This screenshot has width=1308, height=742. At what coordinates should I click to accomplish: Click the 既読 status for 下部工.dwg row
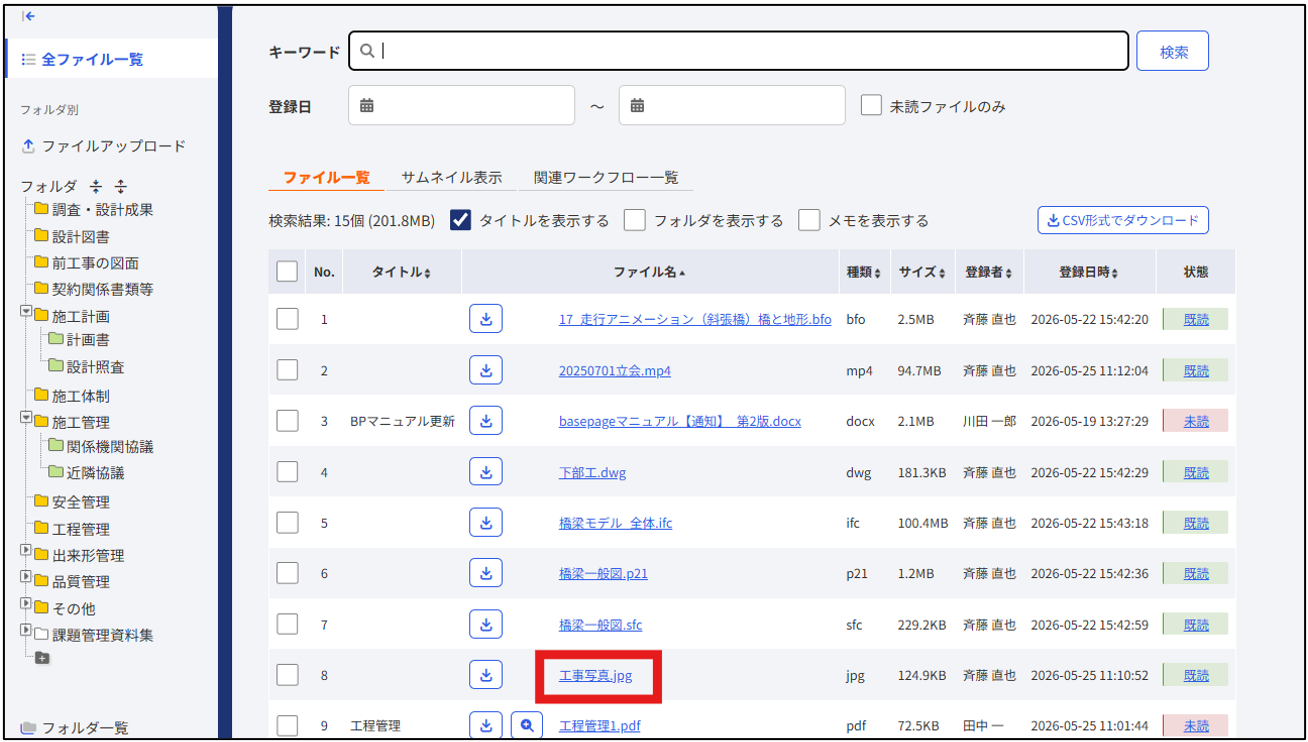pos(1196,472)
